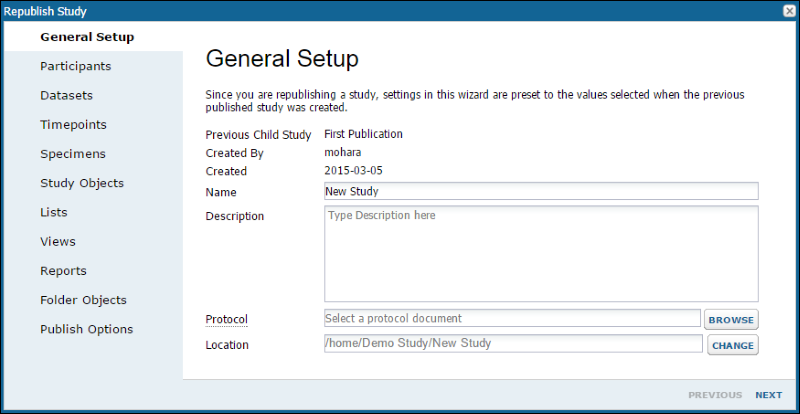Focus the Description text area
Image resolution: width=800 pixels, height=414 pixels.
(541, 254)
